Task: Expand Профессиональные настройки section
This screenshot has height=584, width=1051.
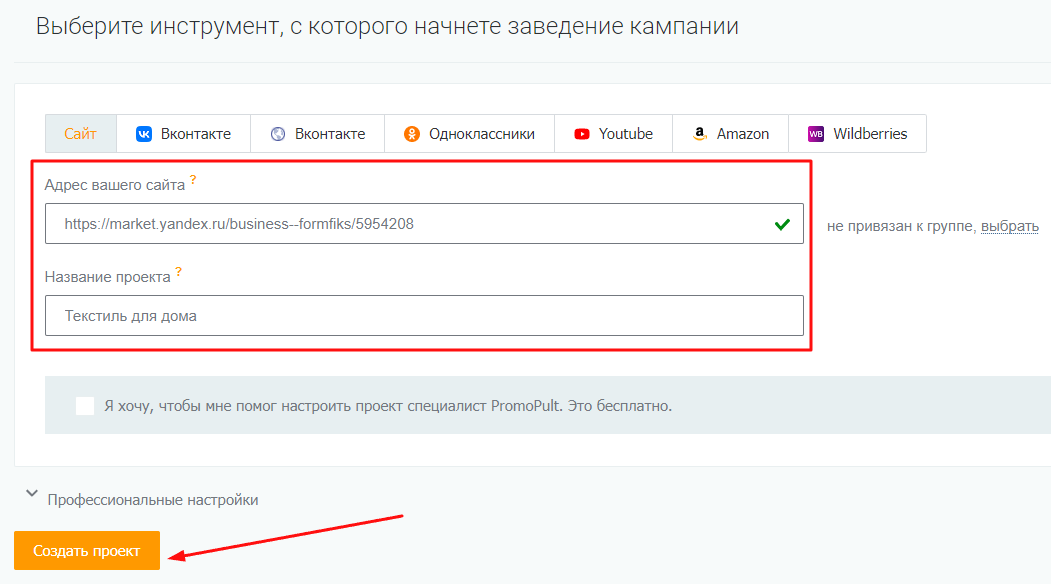Action: 142,499
